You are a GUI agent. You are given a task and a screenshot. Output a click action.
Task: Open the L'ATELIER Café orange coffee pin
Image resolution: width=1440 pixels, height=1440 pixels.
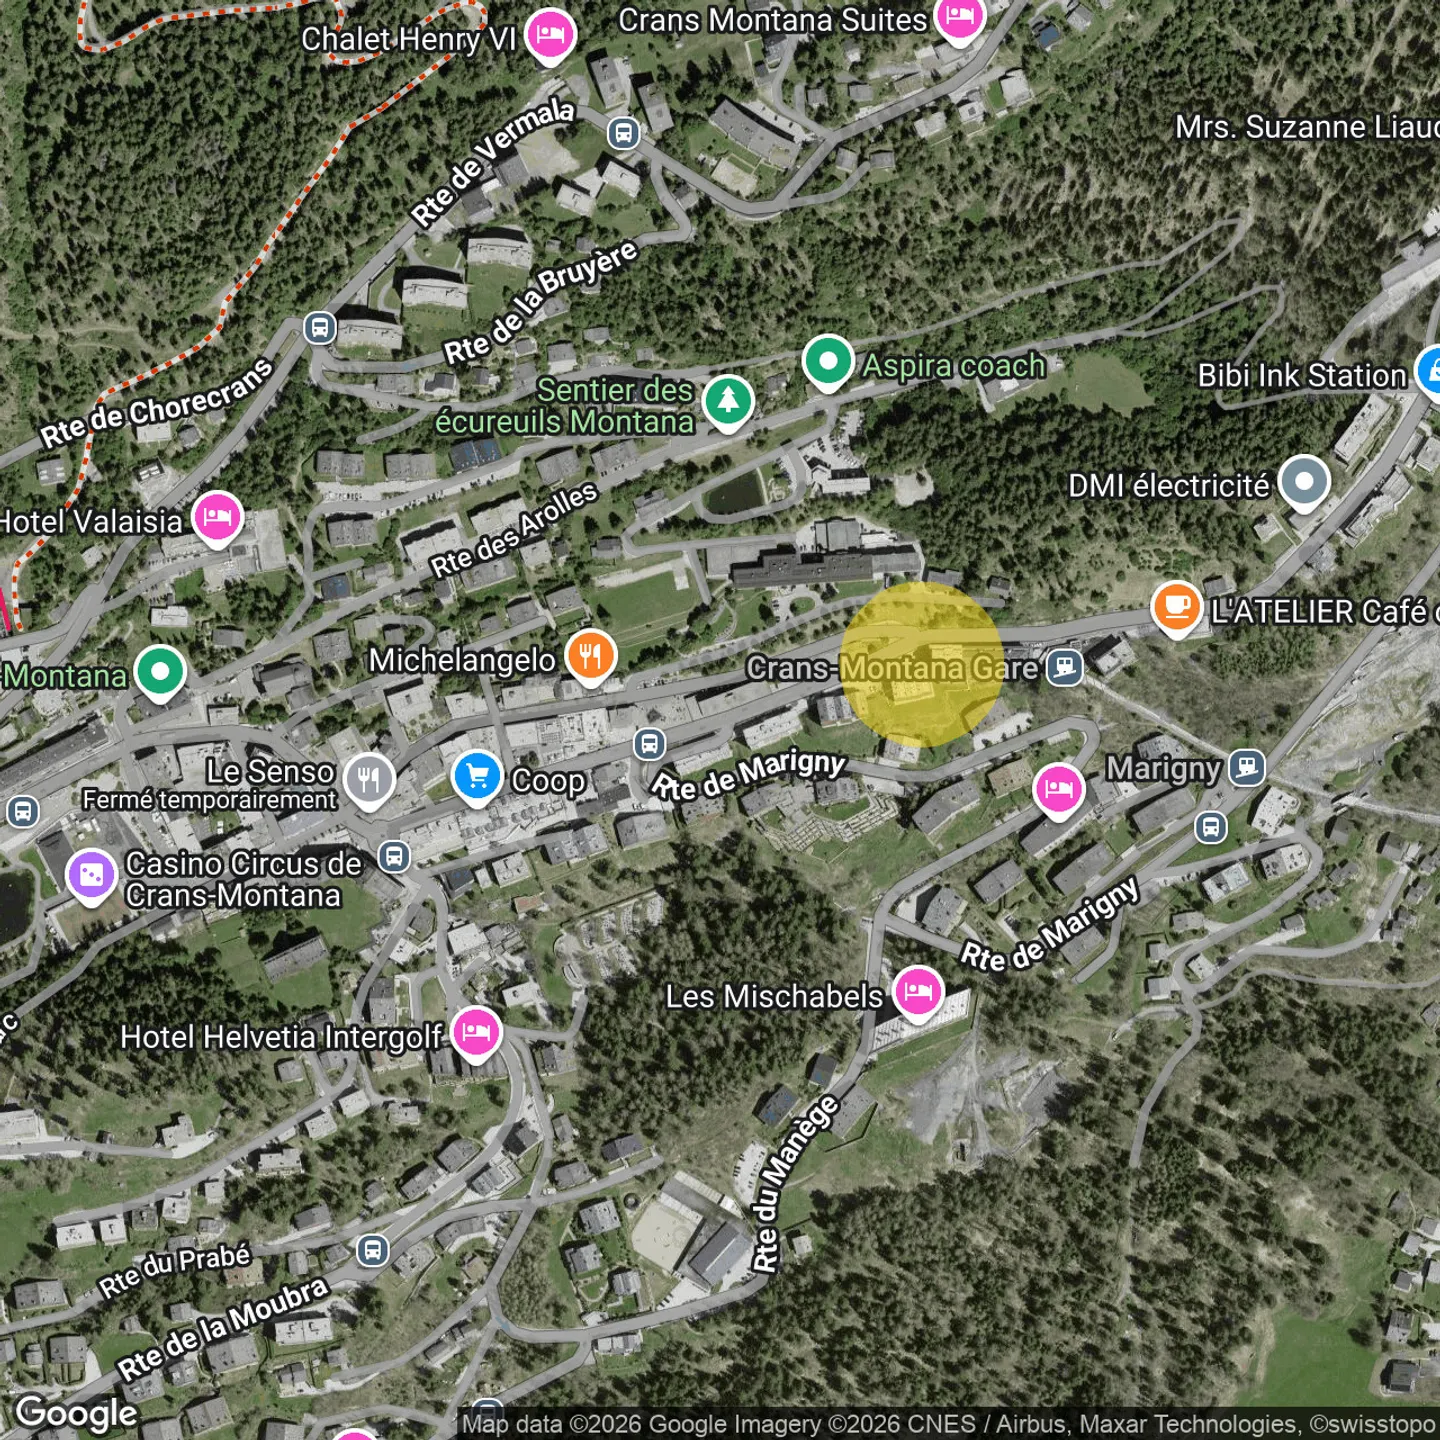[x=1177, y=607]
